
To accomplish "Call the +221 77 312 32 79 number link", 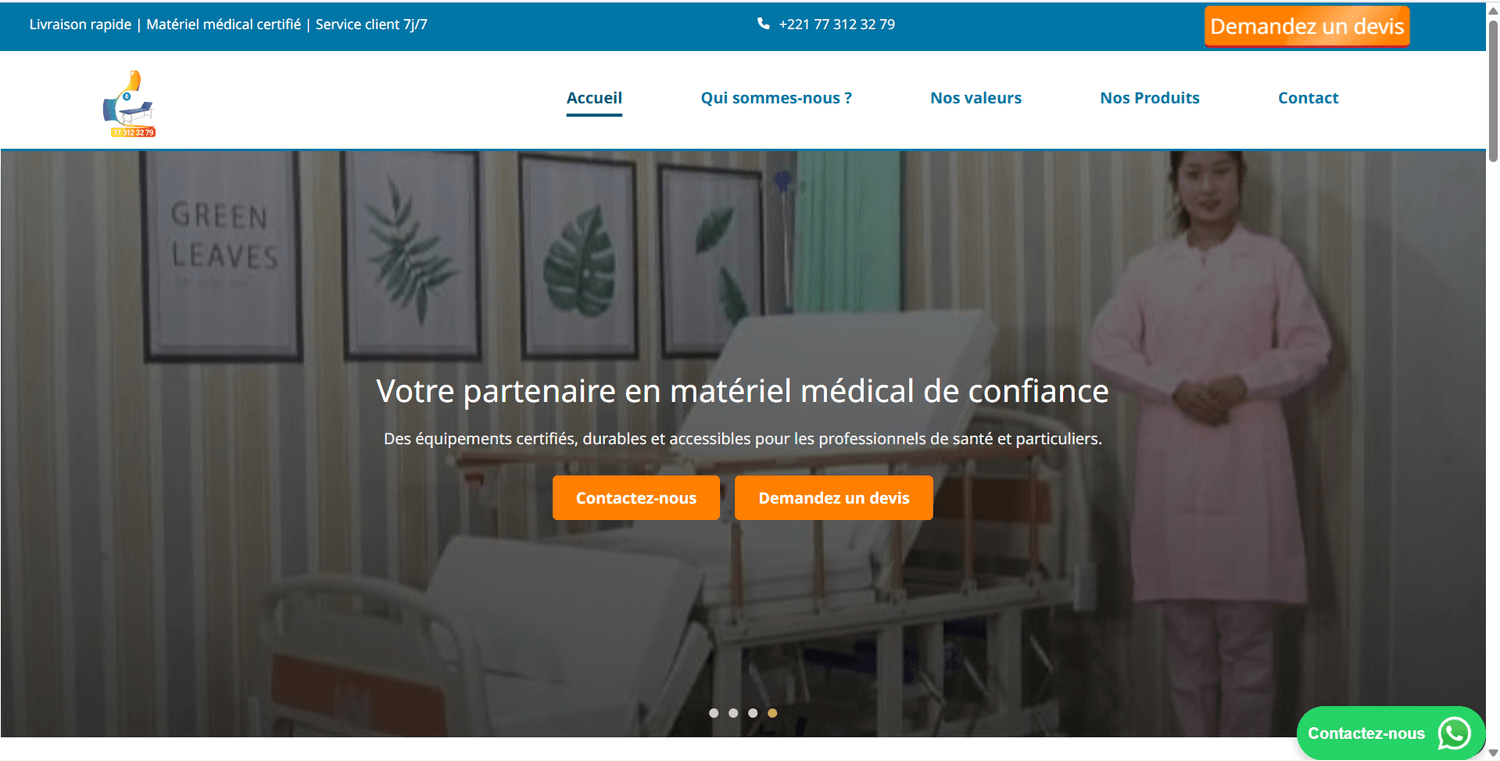I will 837,24.
